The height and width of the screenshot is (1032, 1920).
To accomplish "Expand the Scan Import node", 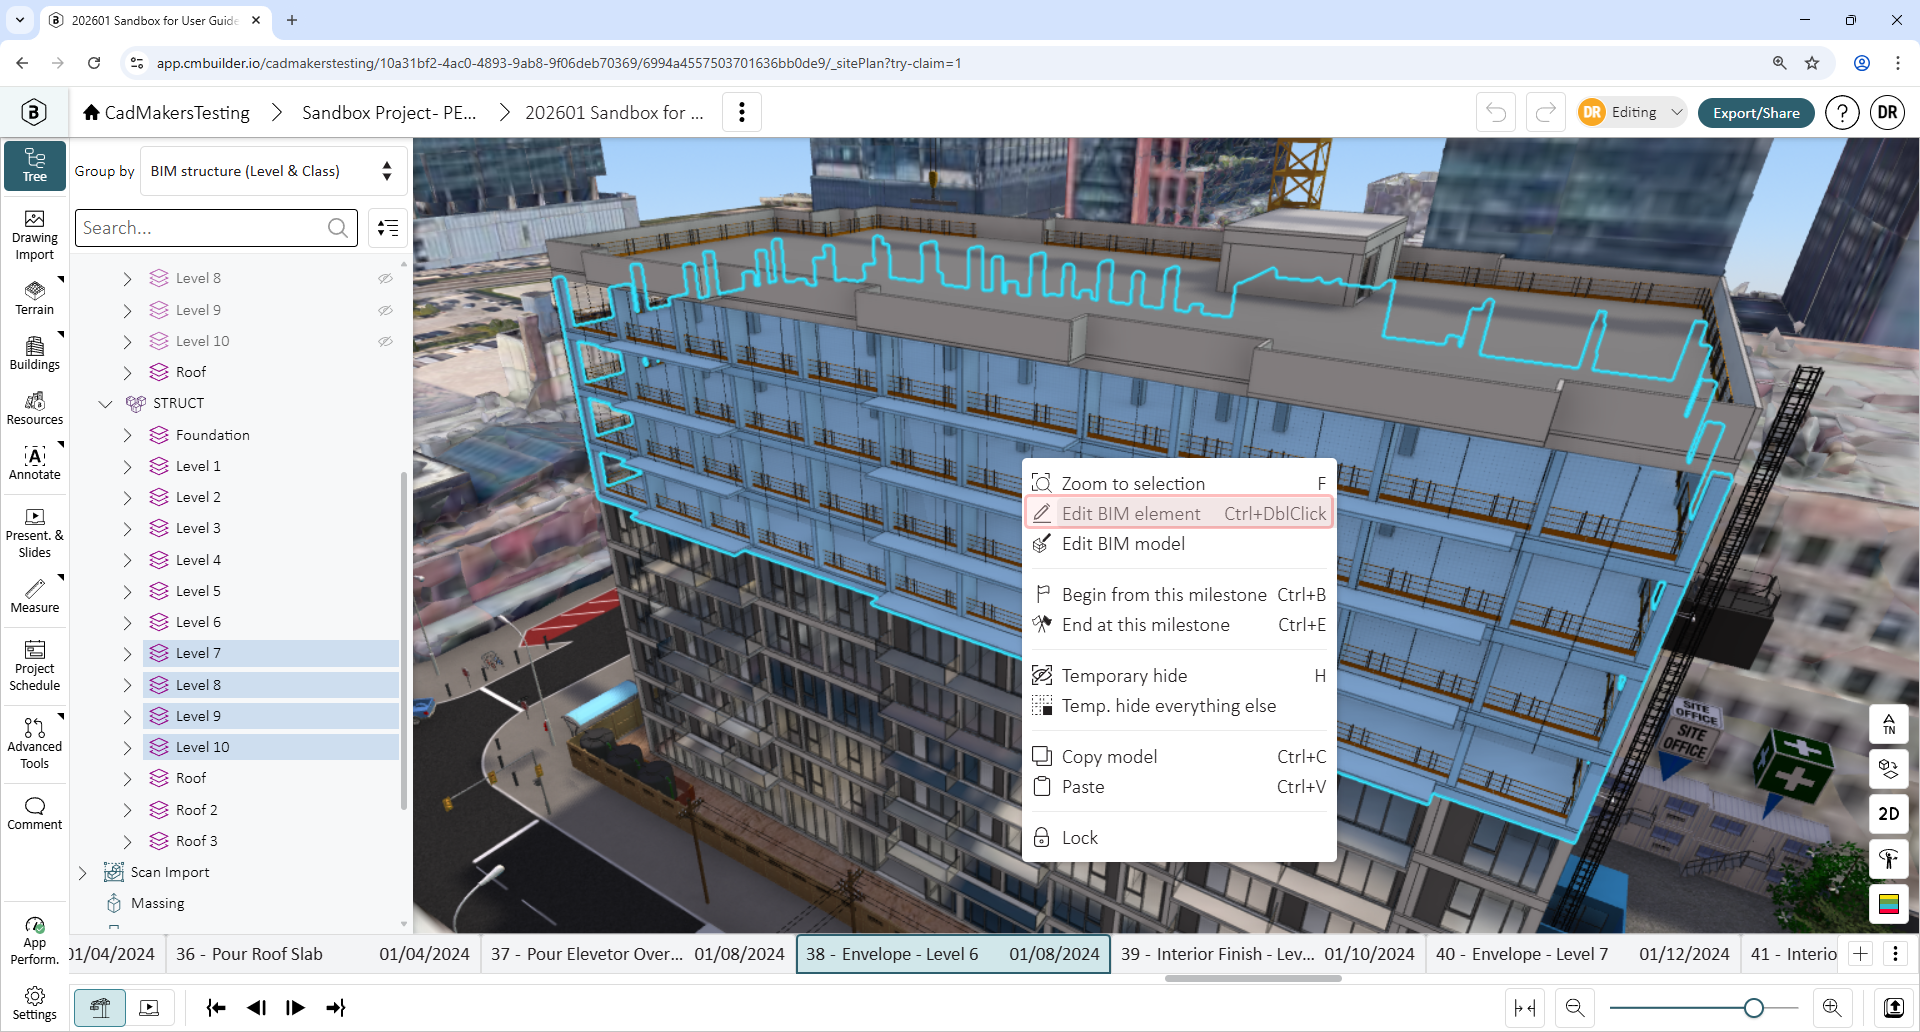I will 82,873.
